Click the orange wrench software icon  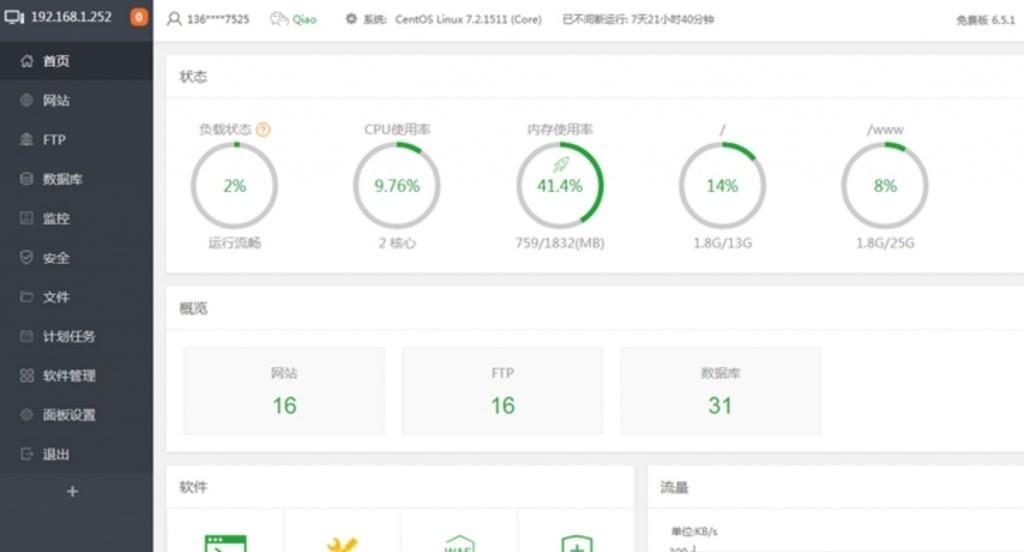pyautogui.click(x=342, y=543)
